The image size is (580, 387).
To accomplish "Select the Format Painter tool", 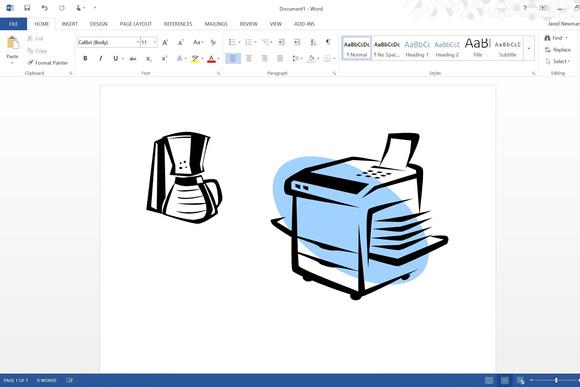I will [48, 63].
